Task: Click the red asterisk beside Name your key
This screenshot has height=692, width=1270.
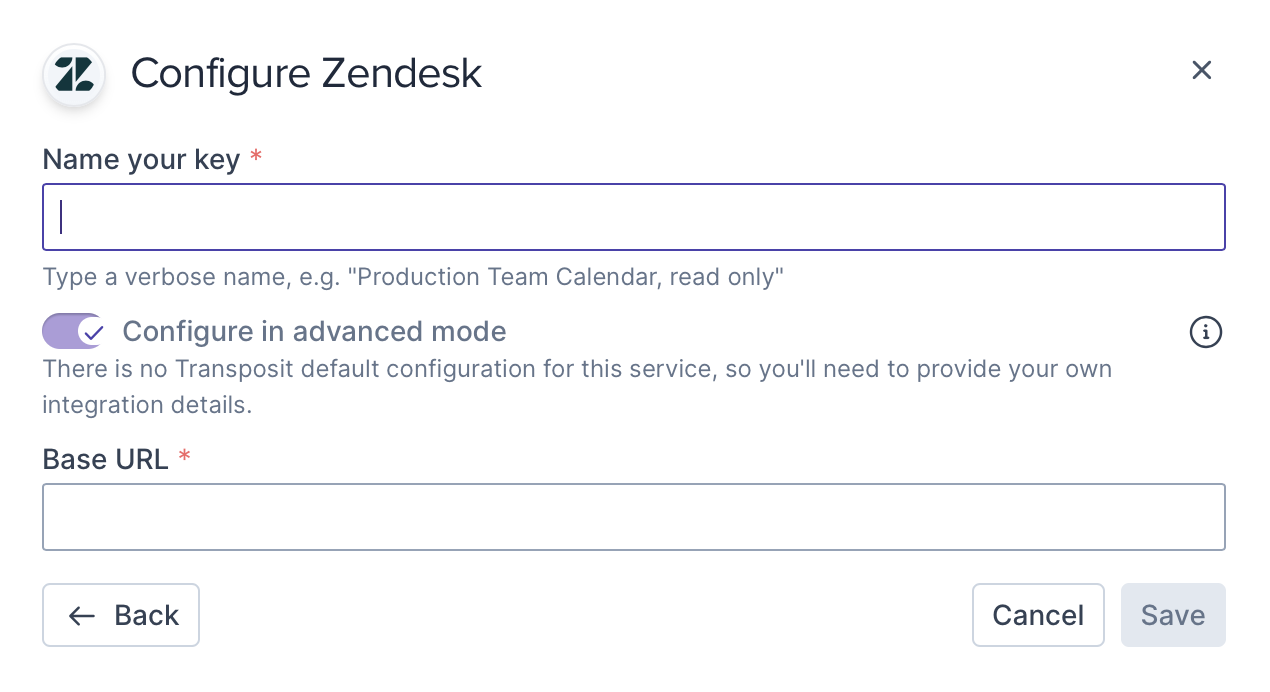Action: point(256,158)
